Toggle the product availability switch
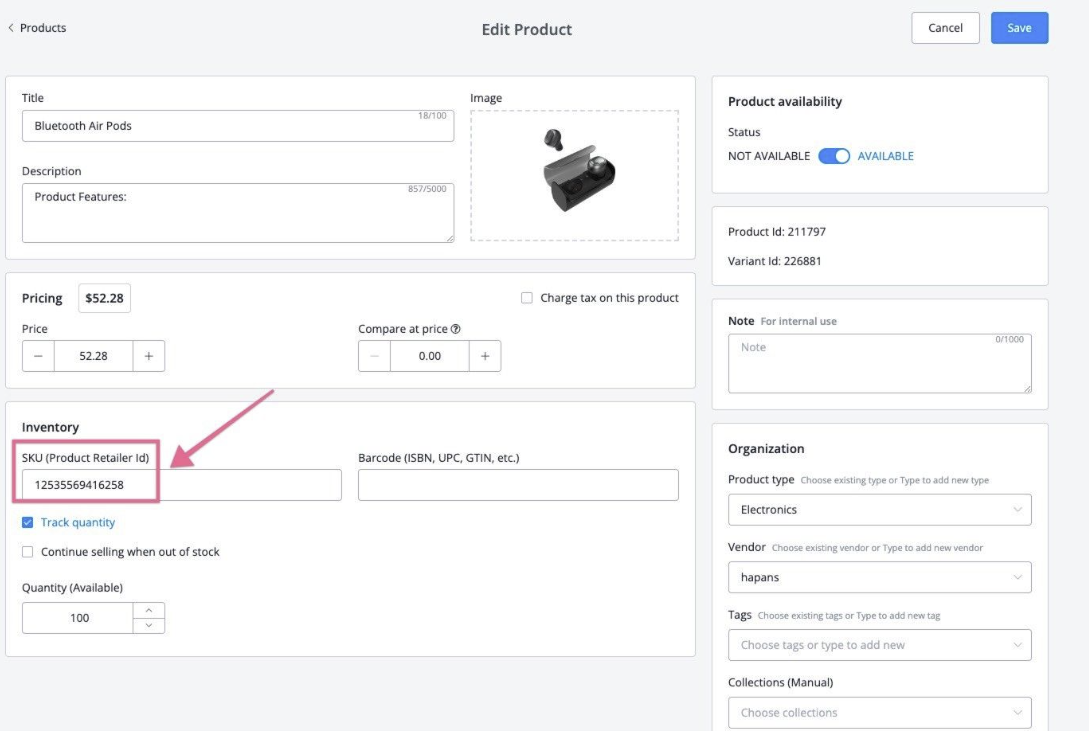 click(833, 156)
